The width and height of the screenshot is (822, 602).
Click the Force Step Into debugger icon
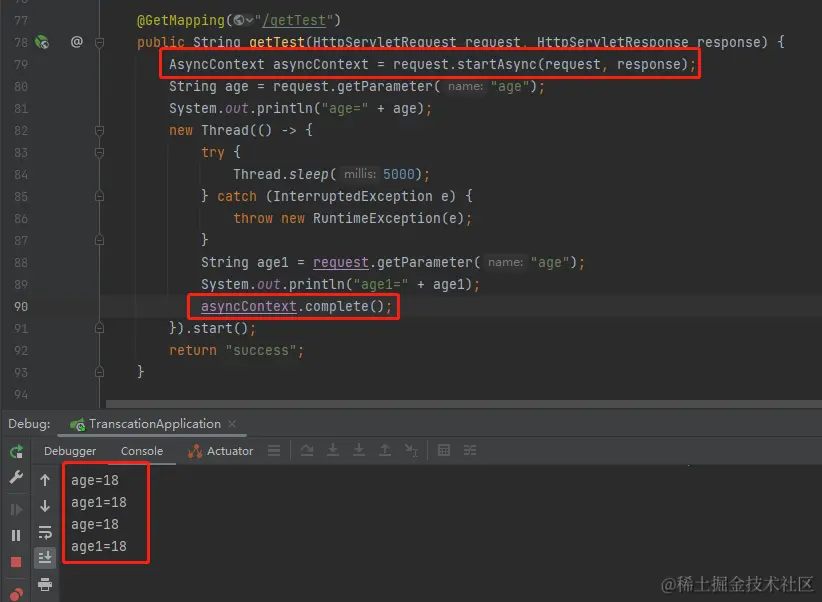(359, 450)
